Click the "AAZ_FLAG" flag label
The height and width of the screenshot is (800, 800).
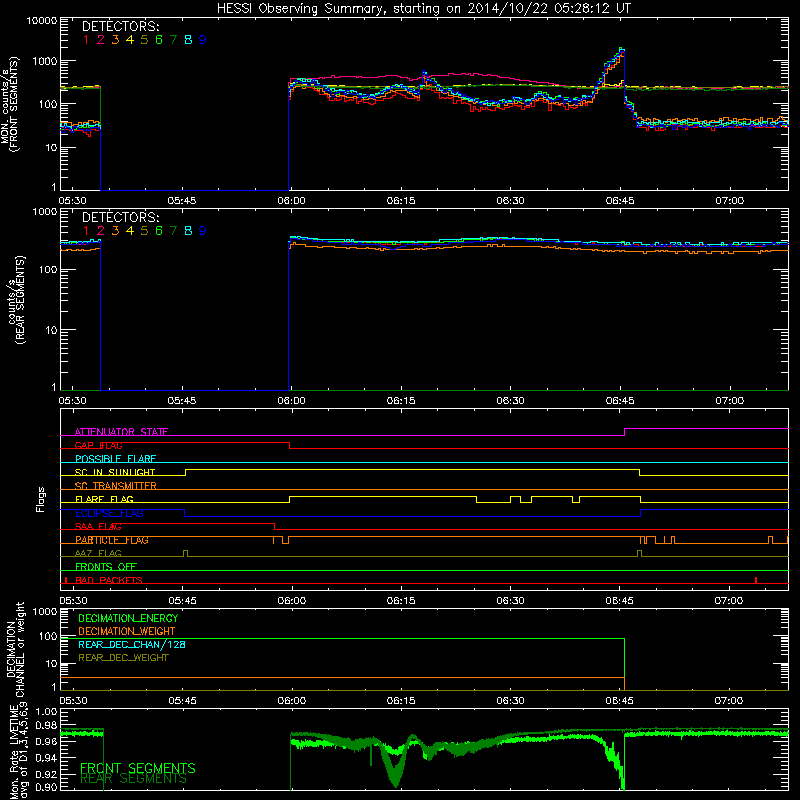(x=98, y=553)
